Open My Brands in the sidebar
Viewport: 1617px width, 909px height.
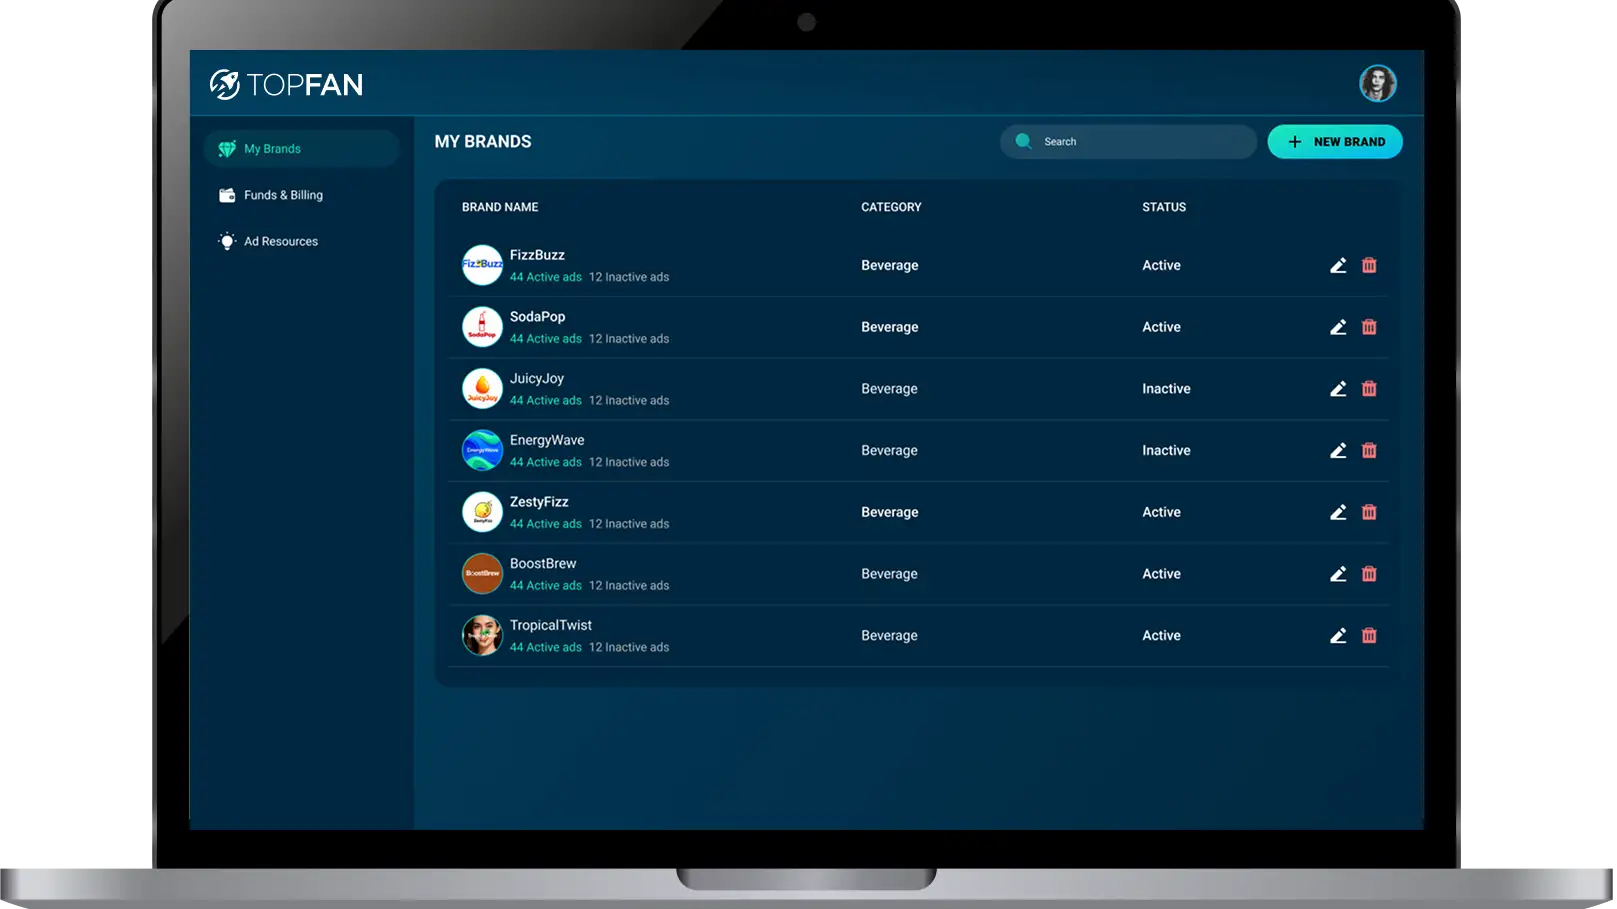272,149
